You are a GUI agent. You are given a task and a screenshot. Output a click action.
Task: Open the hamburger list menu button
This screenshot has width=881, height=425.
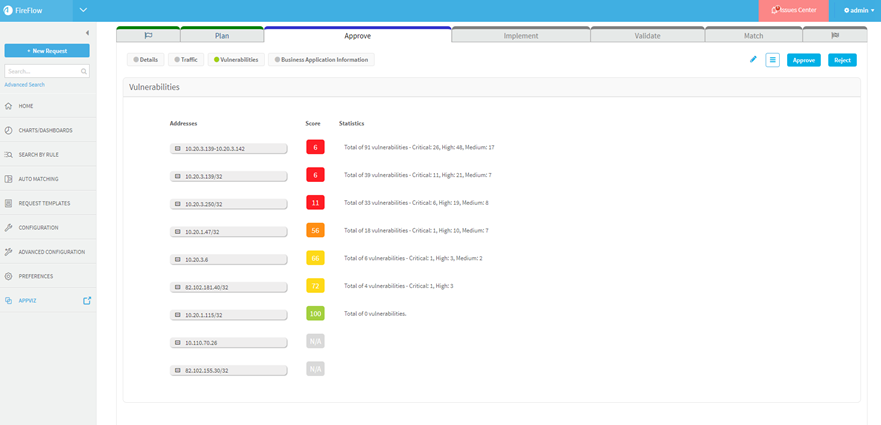[772, 60]
